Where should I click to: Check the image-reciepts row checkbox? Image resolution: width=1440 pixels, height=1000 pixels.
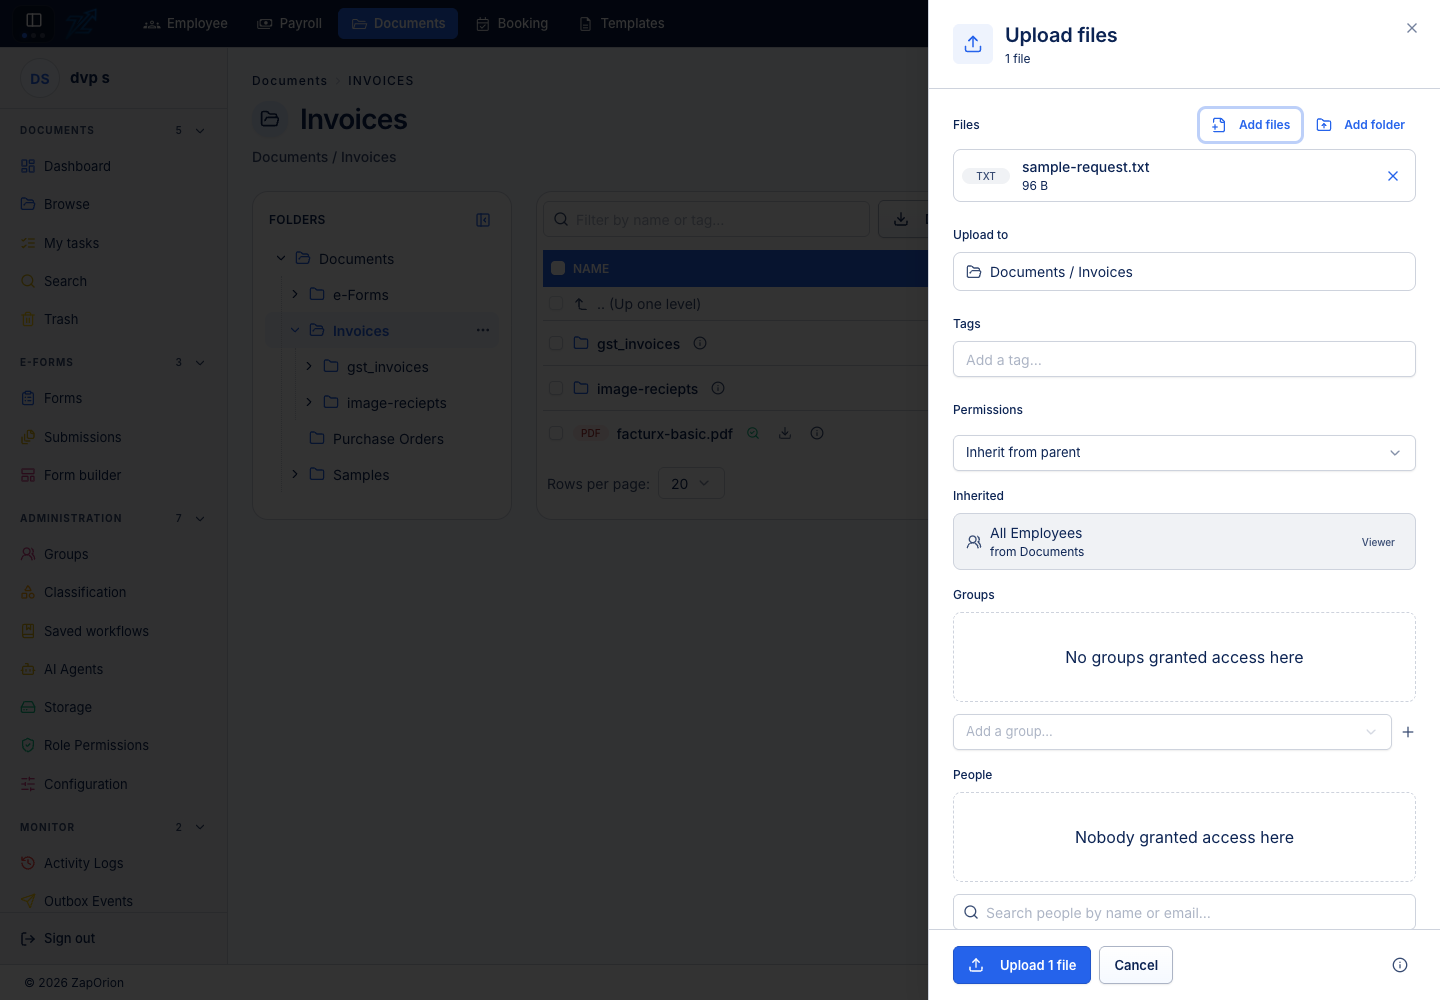(556, 388)
